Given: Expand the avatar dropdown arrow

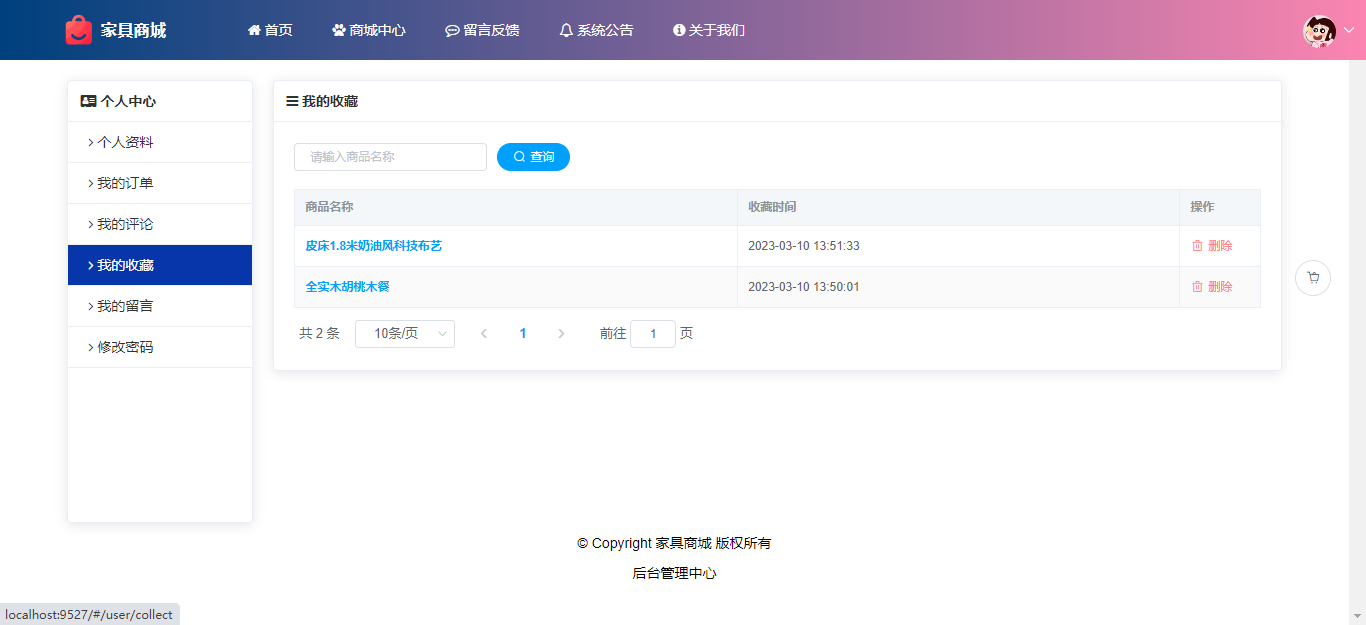Looking at the screenshot, I should pos(1348,31).
